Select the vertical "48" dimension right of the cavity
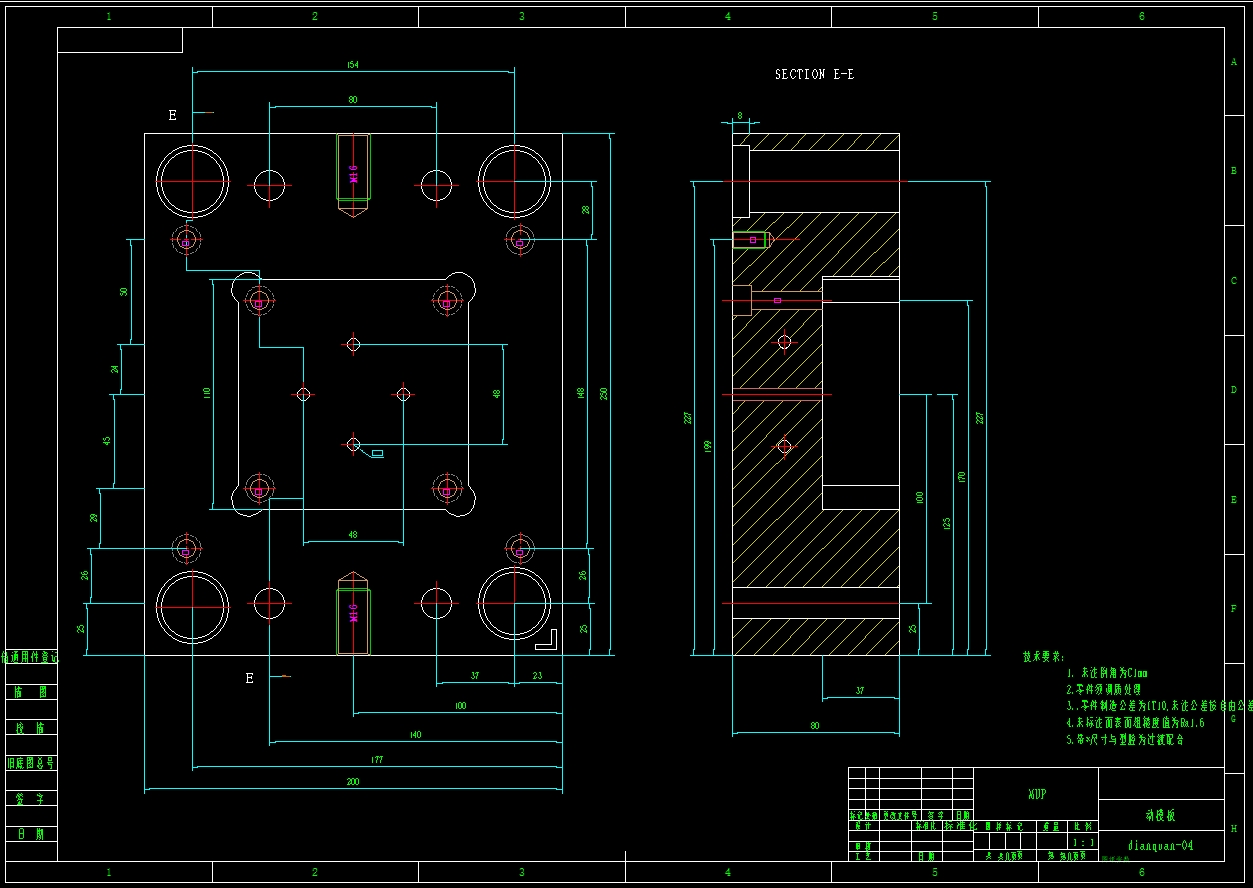This screenshot has height=888, width=1253. click(497, 394)
